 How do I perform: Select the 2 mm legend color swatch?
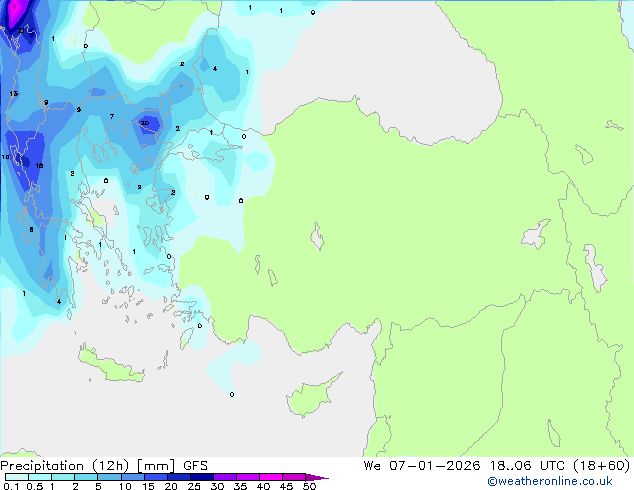tap(86, 477)
